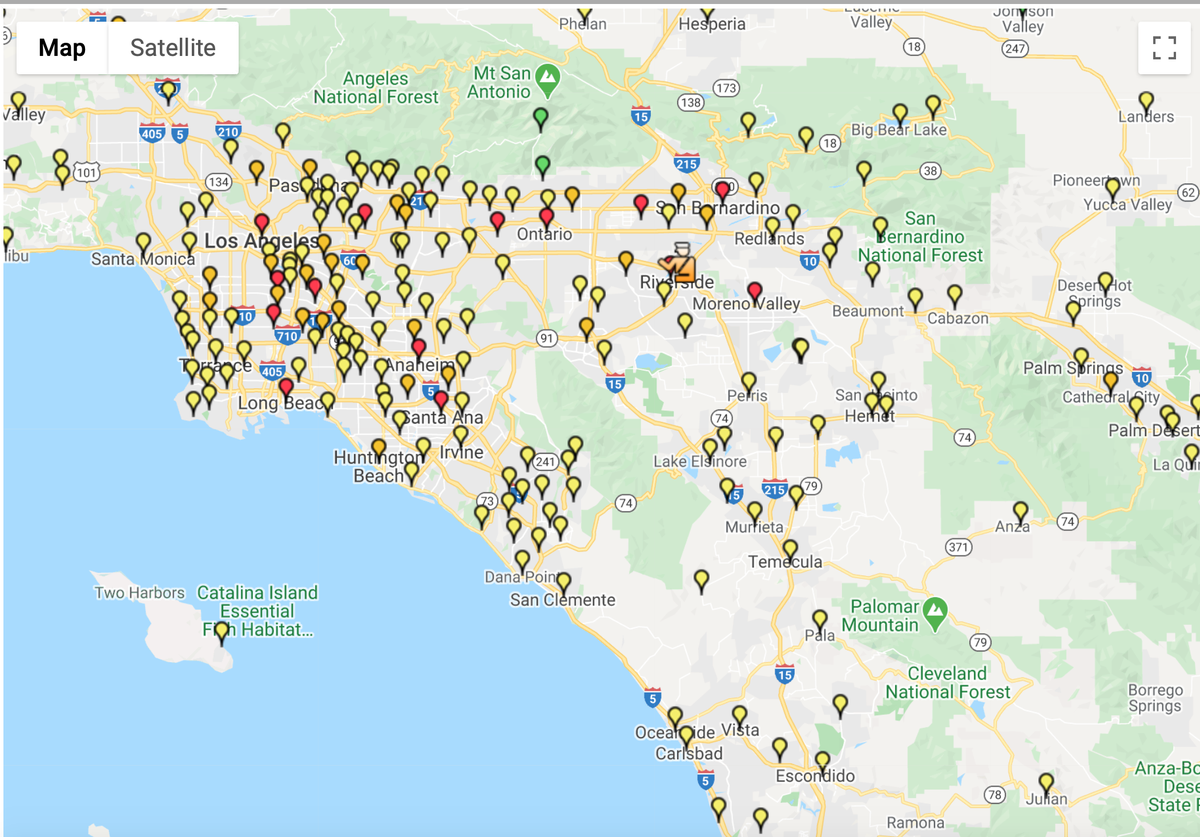Image resolution: width=1200 pixels, height=837 pixels.
Task: Select the orange marker at Huntington Beach
Action: tap(379, 450)
